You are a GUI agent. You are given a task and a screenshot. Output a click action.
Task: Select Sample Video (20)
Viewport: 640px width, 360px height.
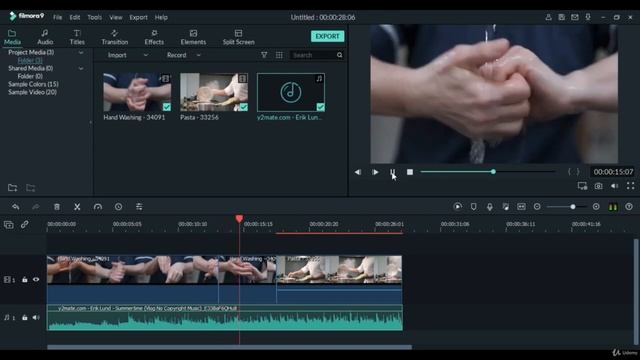coord(32,92)
